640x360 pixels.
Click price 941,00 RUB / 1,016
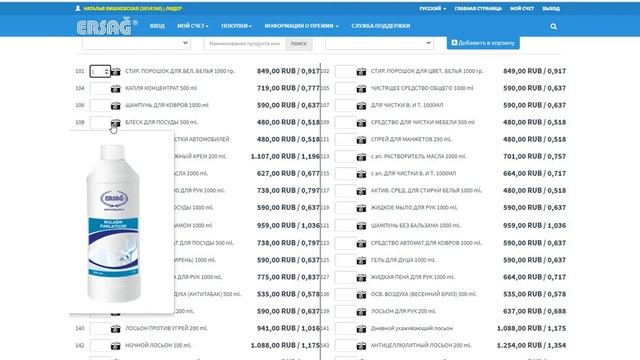[x=289, y=329]
